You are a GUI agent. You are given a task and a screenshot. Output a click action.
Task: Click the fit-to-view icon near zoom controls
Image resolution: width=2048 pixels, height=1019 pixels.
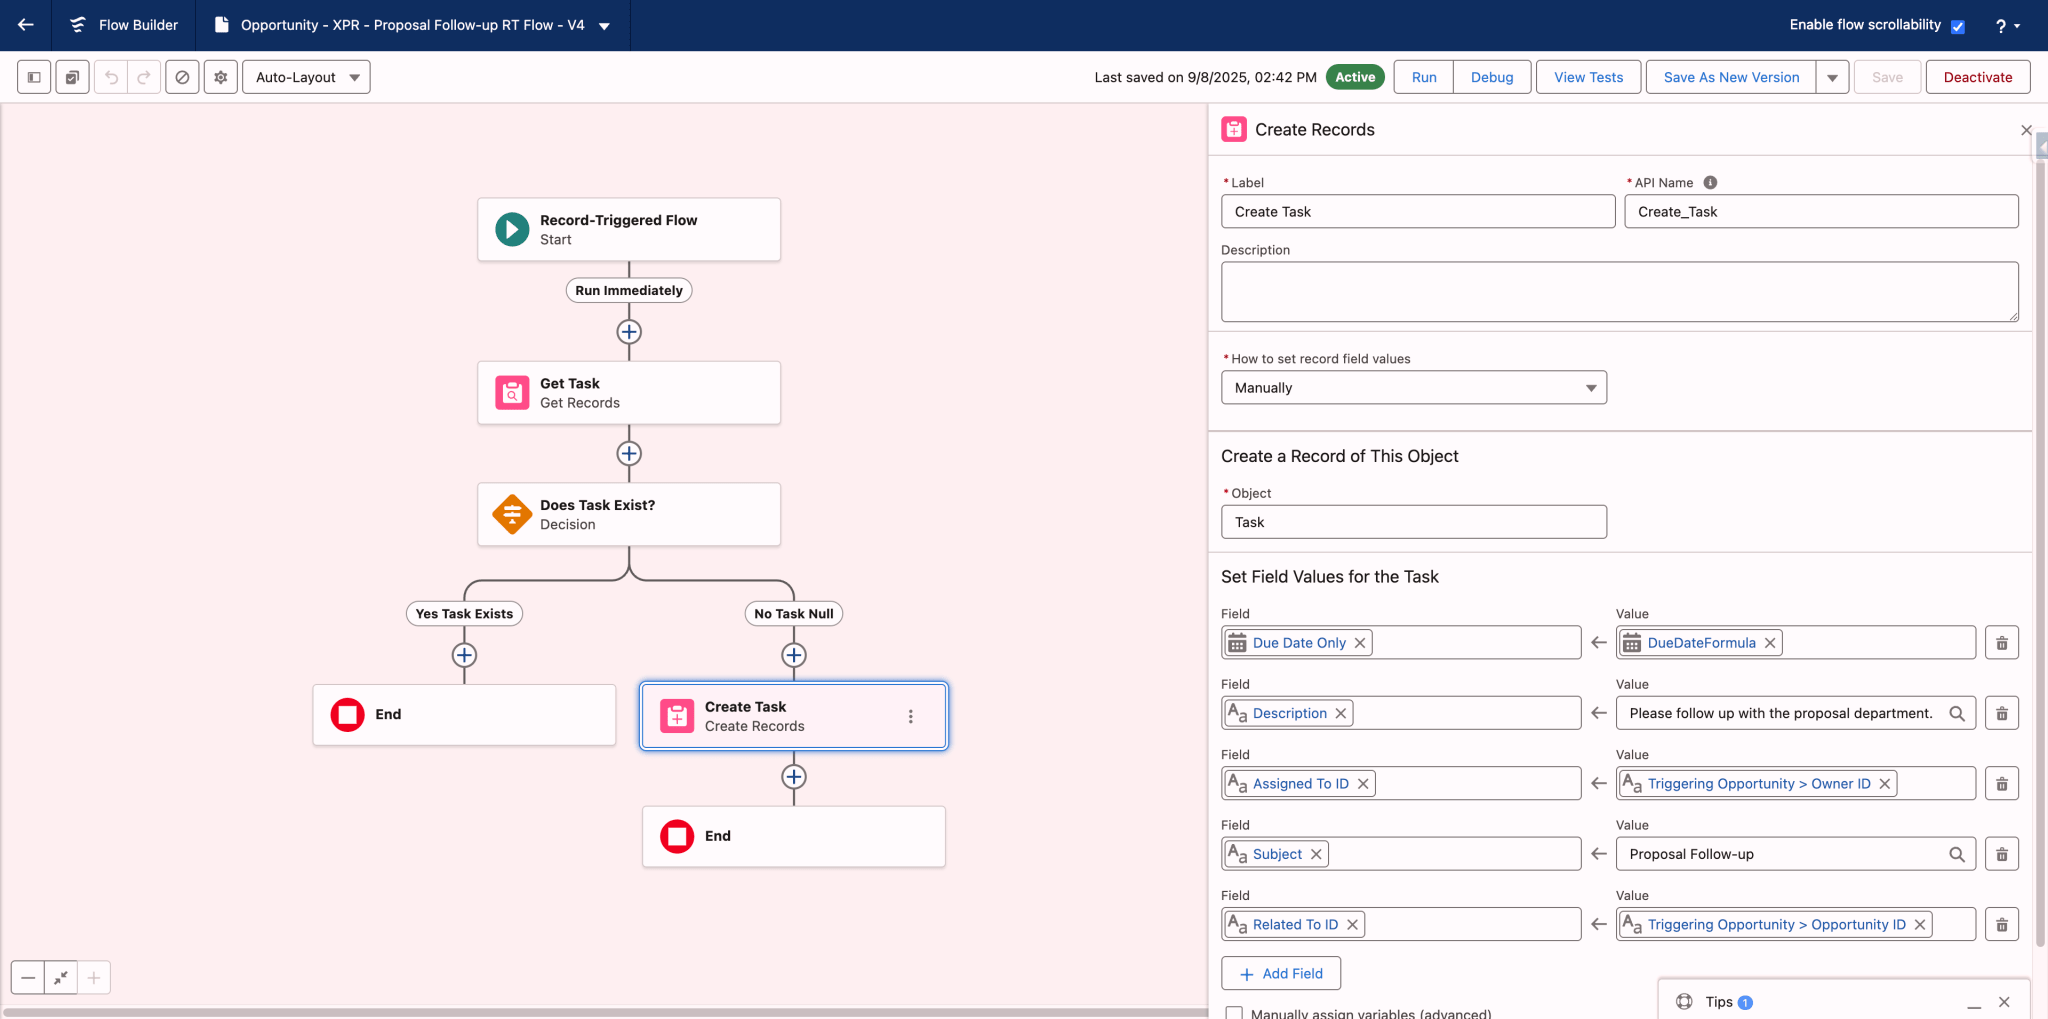[60, 977]
